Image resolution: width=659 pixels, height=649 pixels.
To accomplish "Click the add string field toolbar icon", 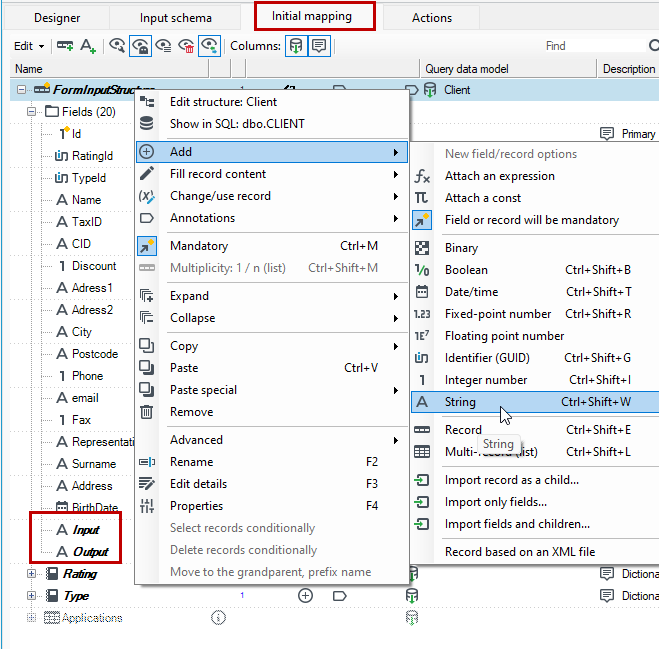I will coord(88,46).
